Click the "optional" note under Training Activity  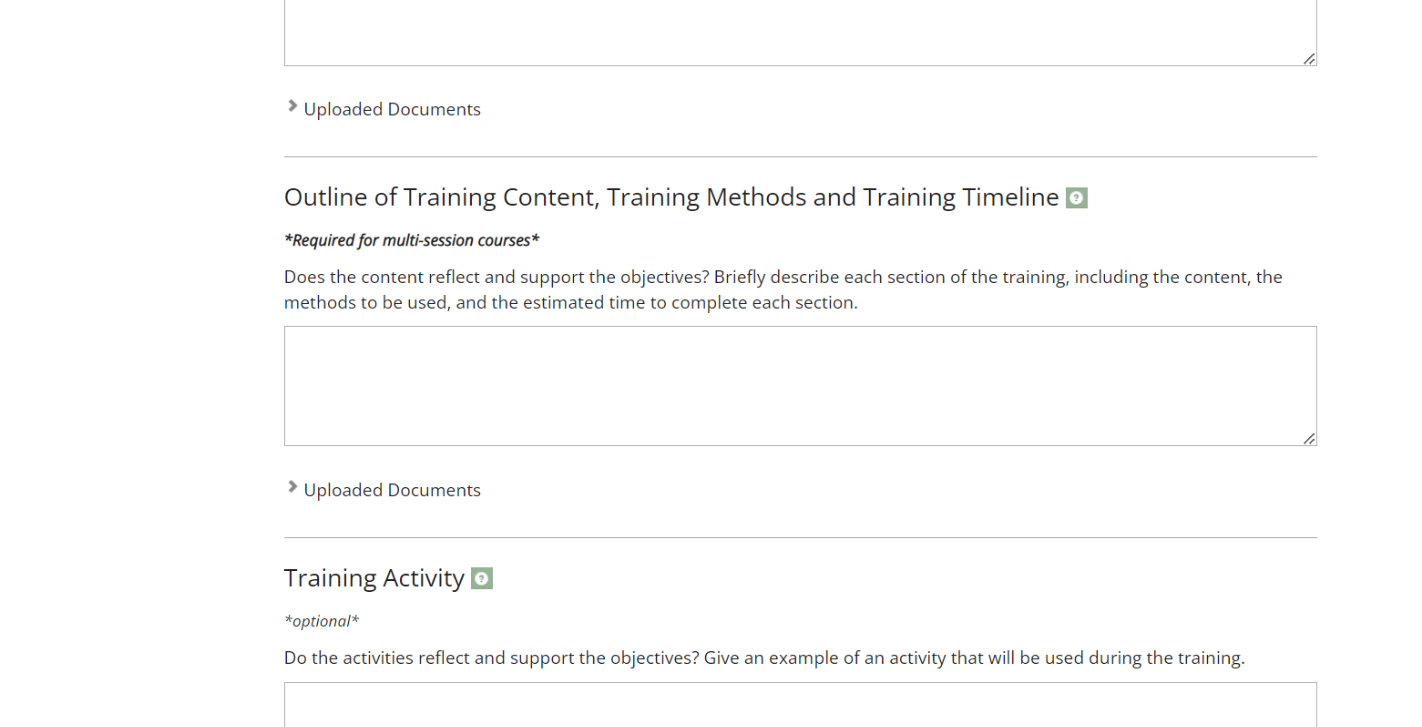point(322,621)
